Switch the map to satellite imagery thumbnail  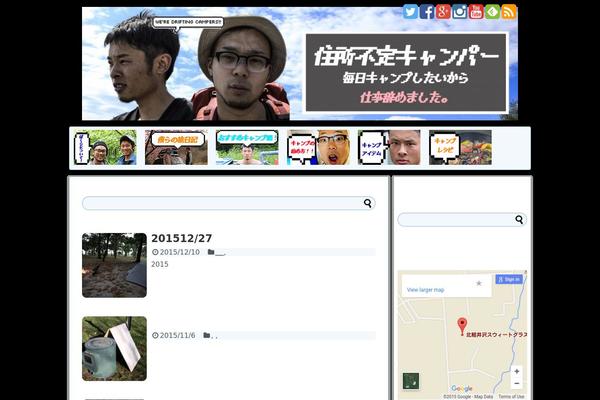coord(411,381)
